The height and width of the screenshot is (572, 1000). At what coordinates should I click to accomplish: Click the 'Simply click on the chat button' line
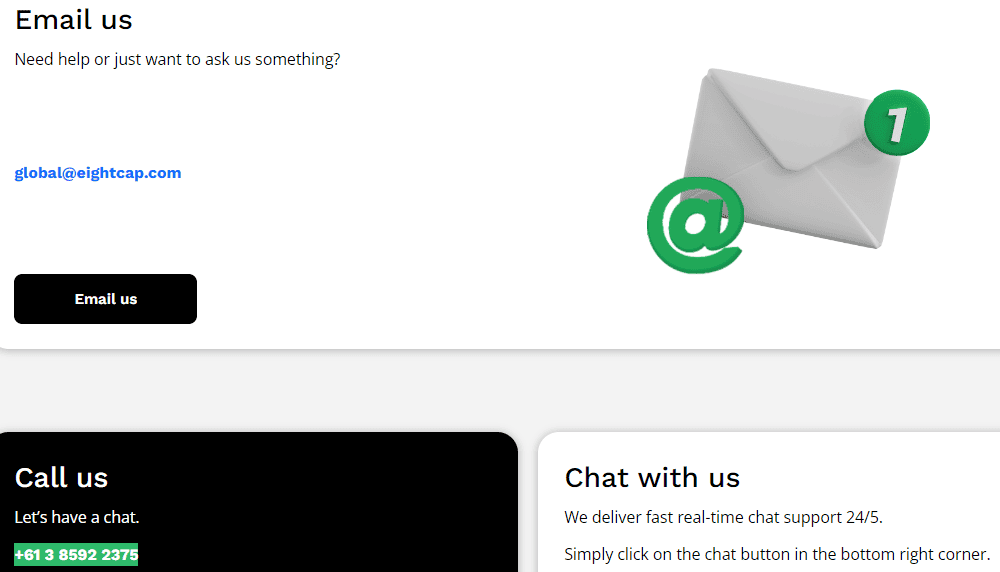[x=777, y=554]
